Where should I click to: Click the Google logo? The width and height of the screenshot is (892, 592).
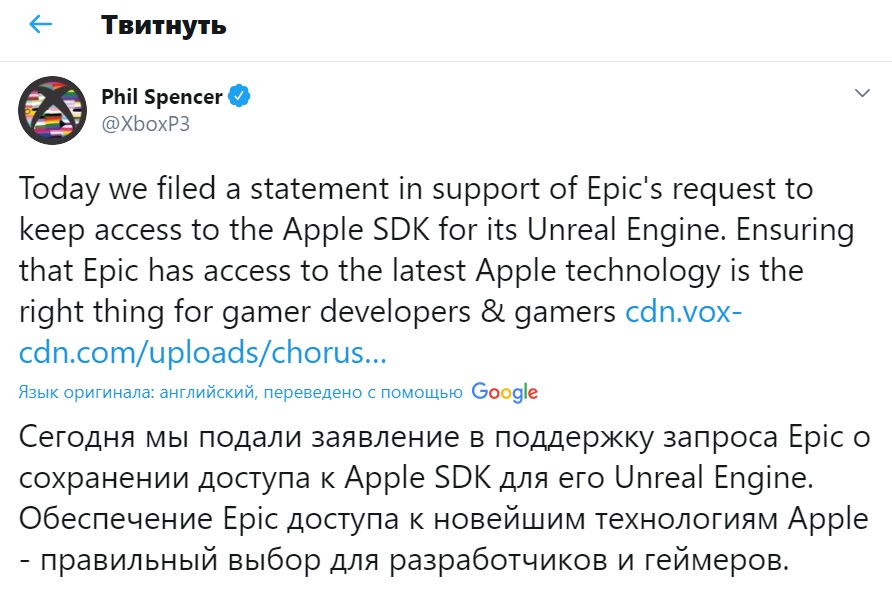(505, 392)
